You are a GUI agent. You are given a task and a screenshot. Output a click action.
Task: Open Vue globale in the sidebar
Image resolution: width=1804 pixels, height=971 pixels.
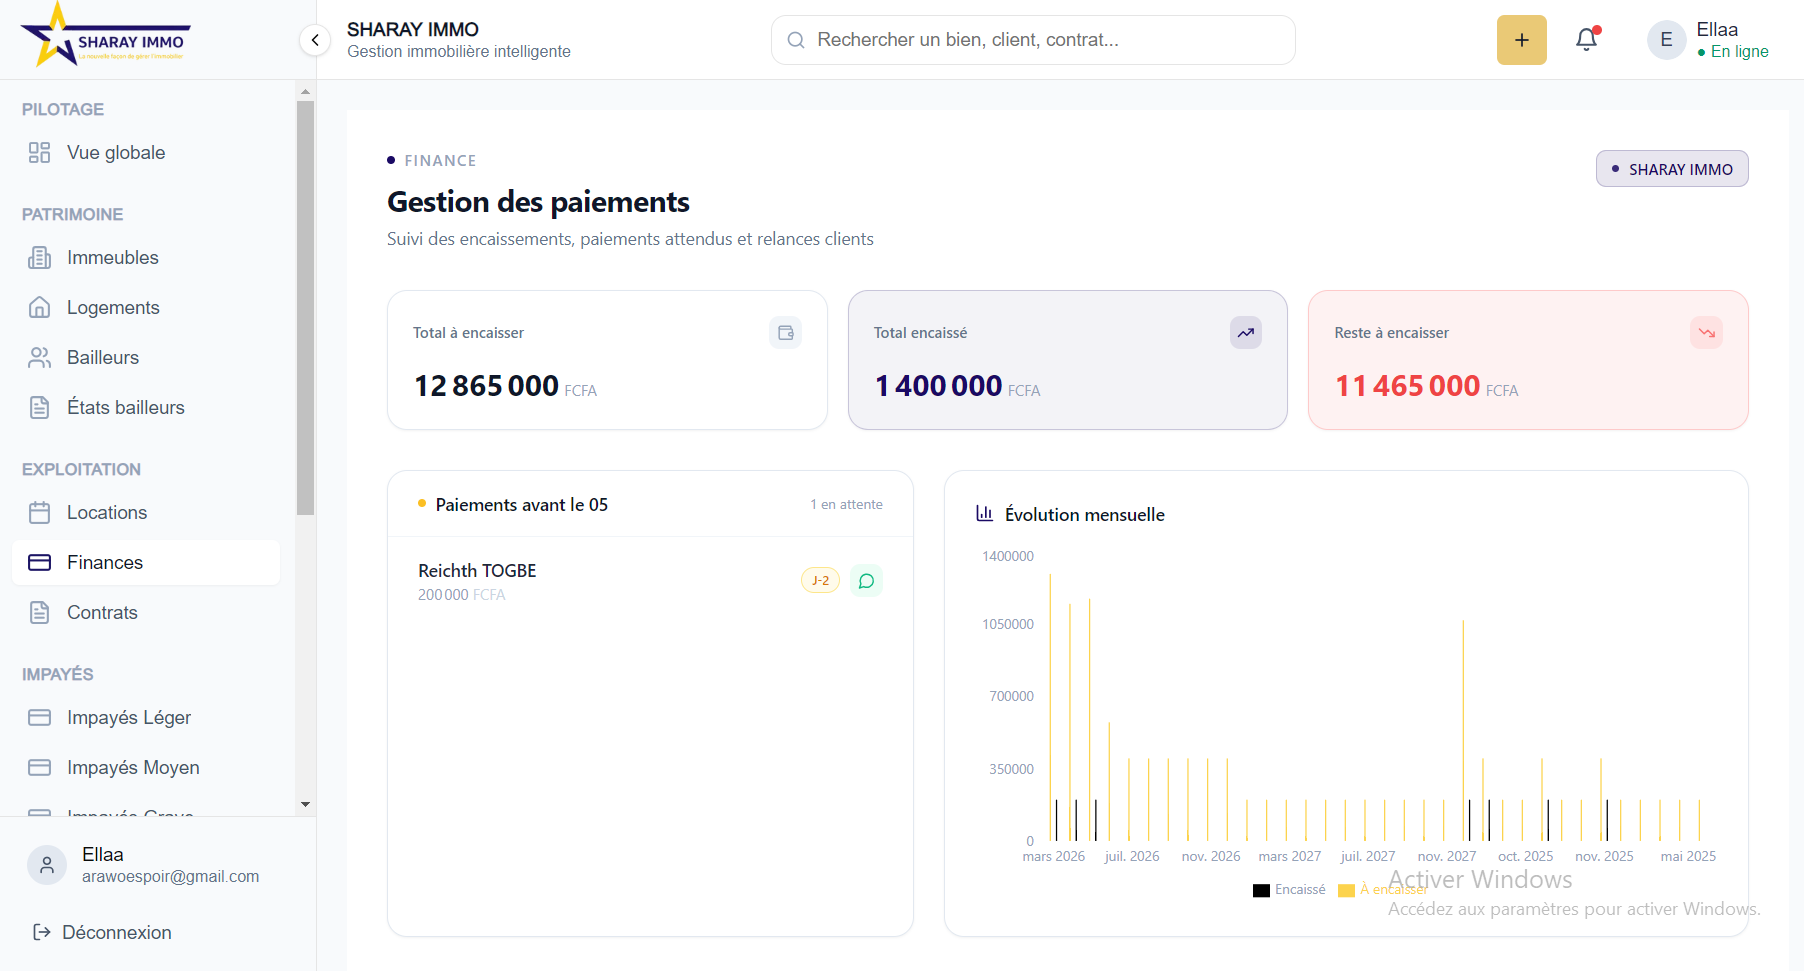point(116,153)
